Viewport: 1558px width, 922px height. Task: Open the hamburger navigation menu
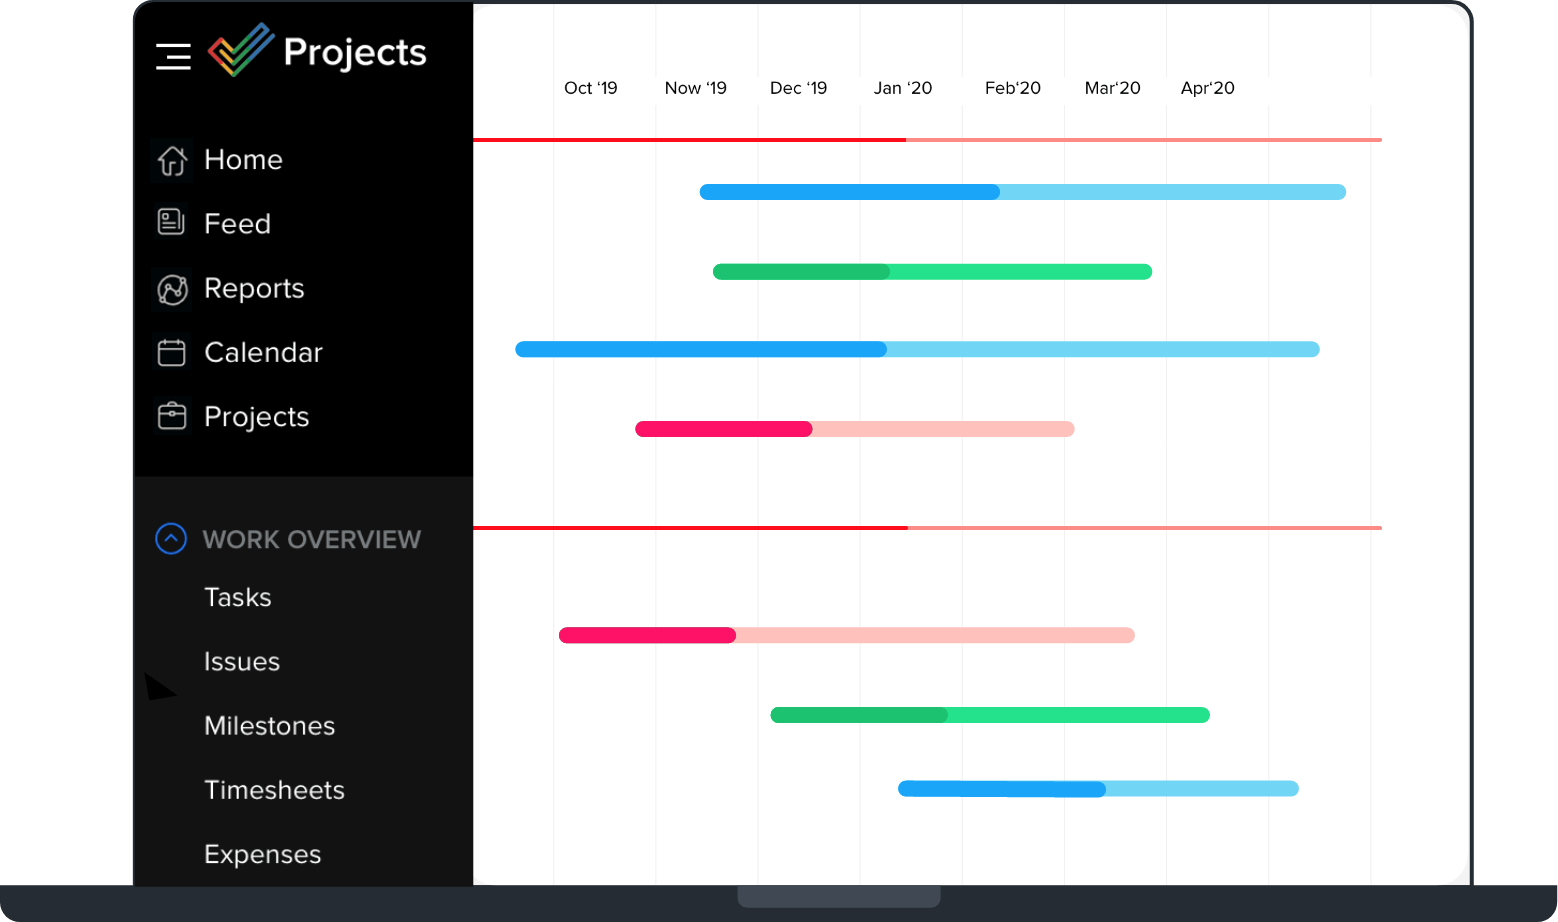(x=173, y=57)
